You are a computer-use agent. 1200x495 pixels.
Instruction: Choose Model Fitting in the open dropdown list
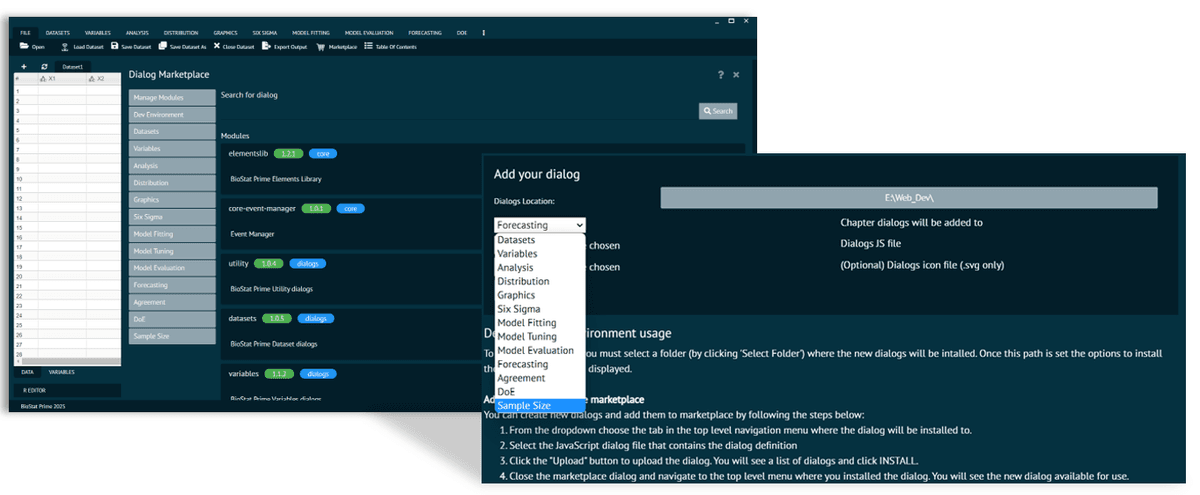click(x=540, y=323)
